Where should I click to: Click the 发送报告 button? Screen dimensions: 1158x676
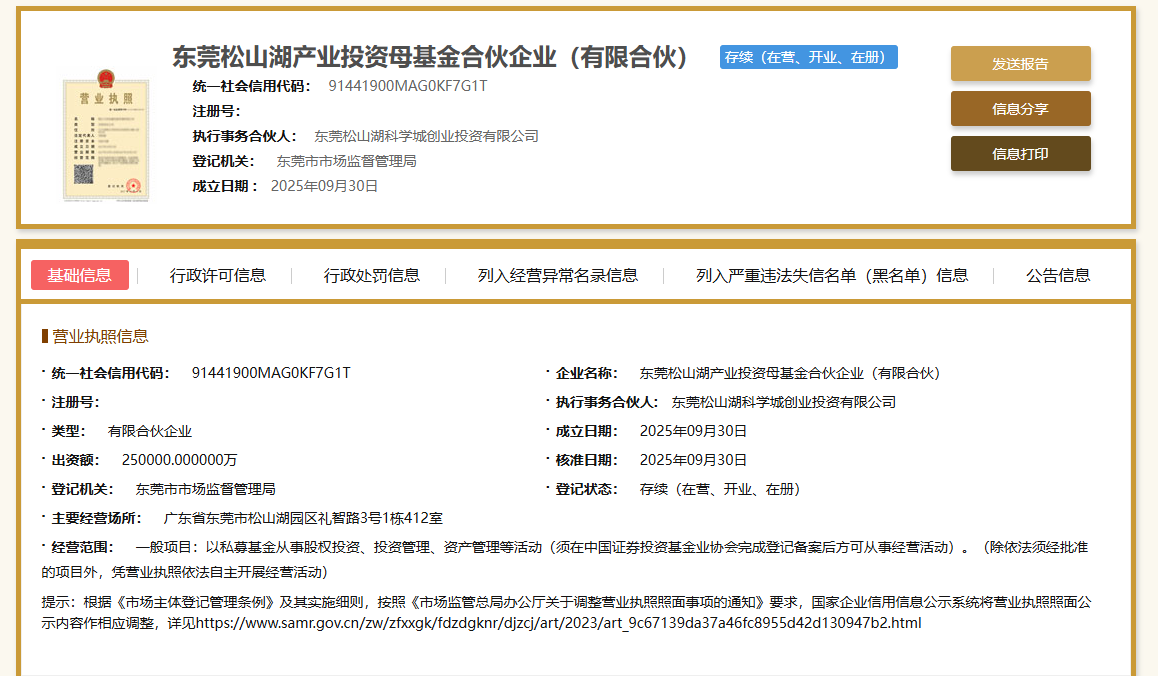1020,64
